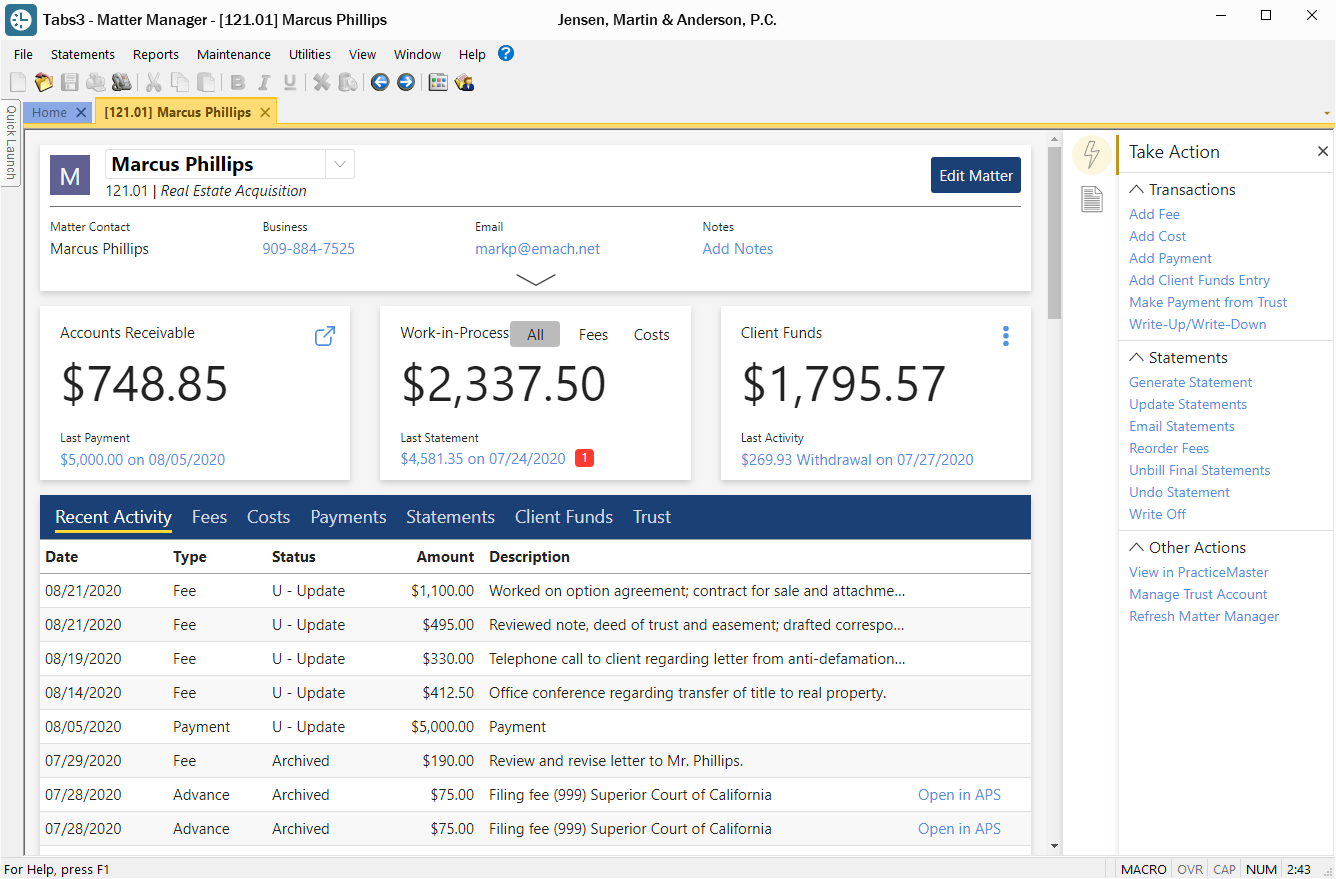The image size is (1336, 879).
Task: Click the Save floppy disk toolbar icon
Action: 70,82
